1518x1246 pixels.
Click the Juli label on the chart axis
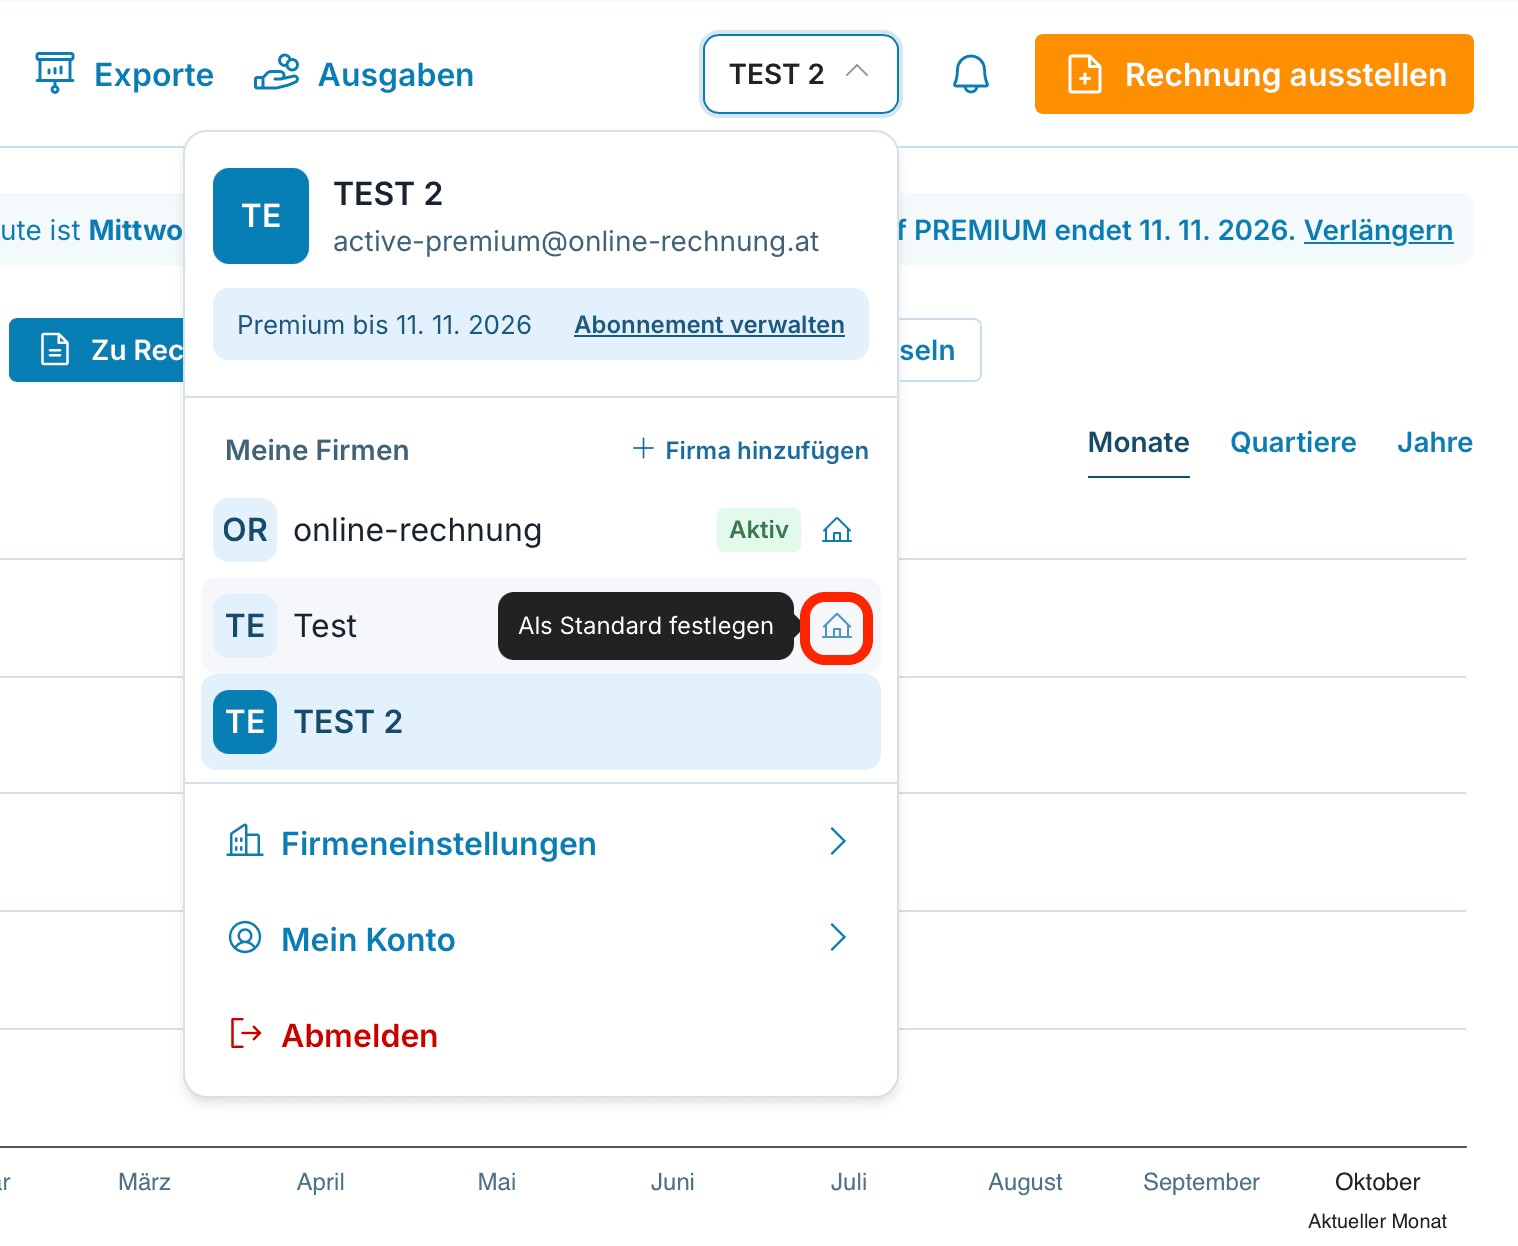(848, 1182)
